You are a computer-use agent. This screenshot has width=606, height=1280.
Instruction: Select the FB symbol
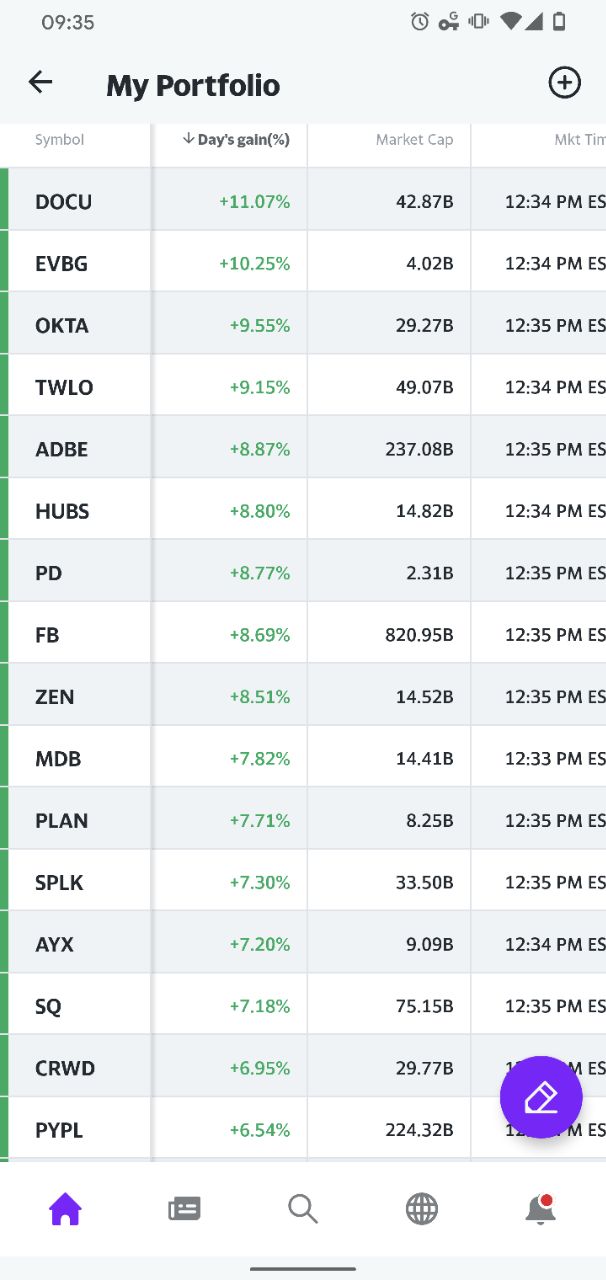[47, 635]
